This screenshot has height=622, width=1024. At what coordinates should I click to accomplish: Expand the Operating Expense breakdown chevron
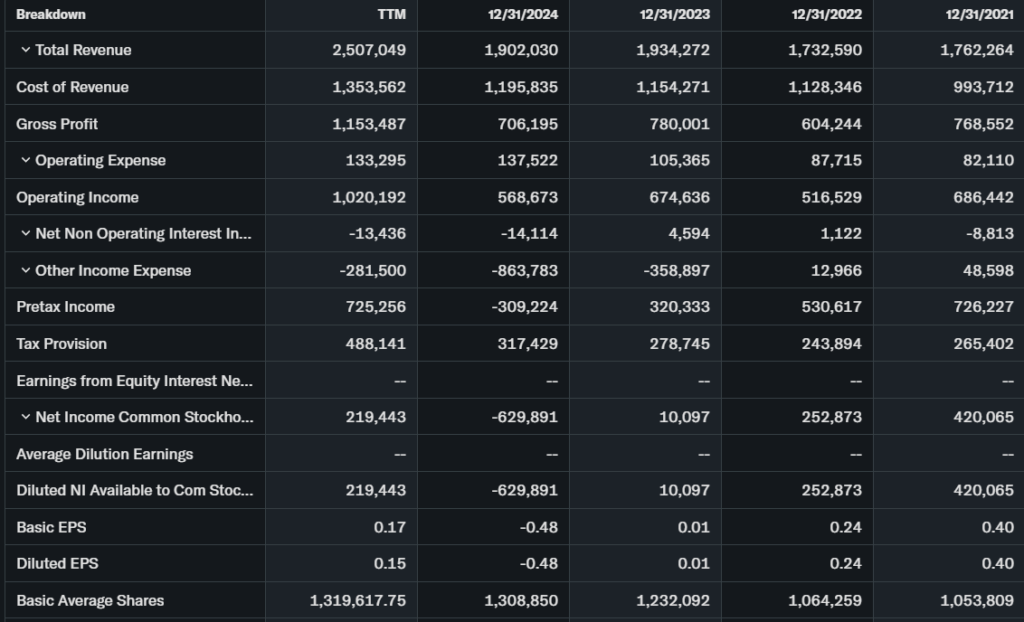[24, 160]
